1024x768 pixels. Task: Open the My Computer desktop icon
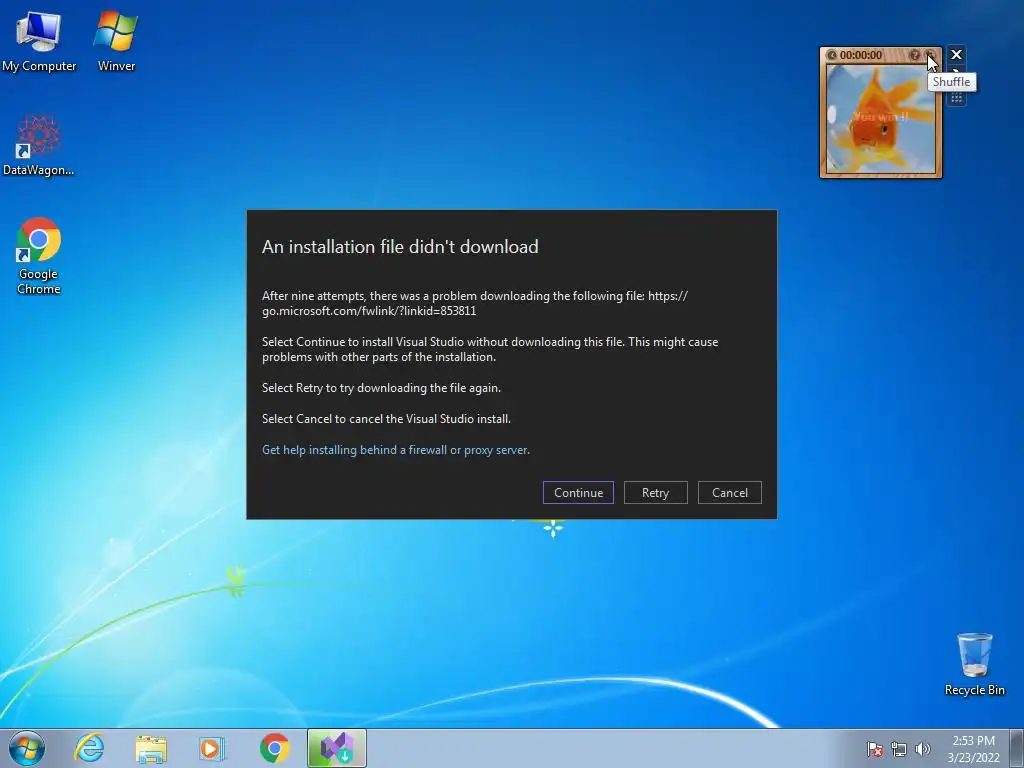[39, 41]
